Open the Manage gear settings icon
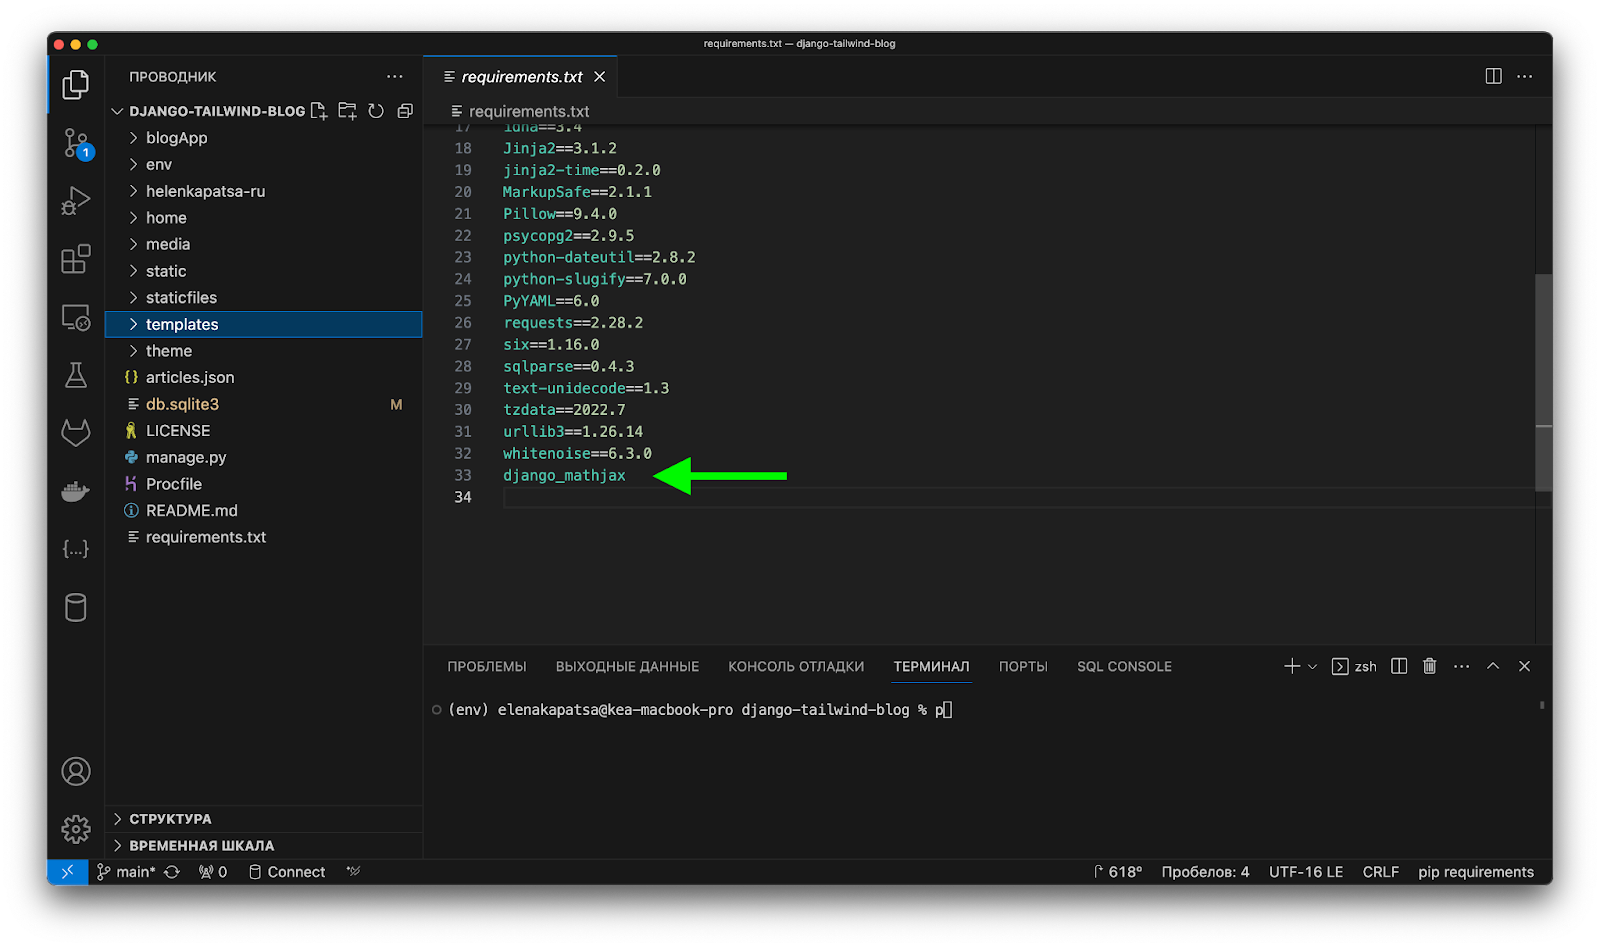Viewport: 1600px width, 947px height. coord(76,829)
